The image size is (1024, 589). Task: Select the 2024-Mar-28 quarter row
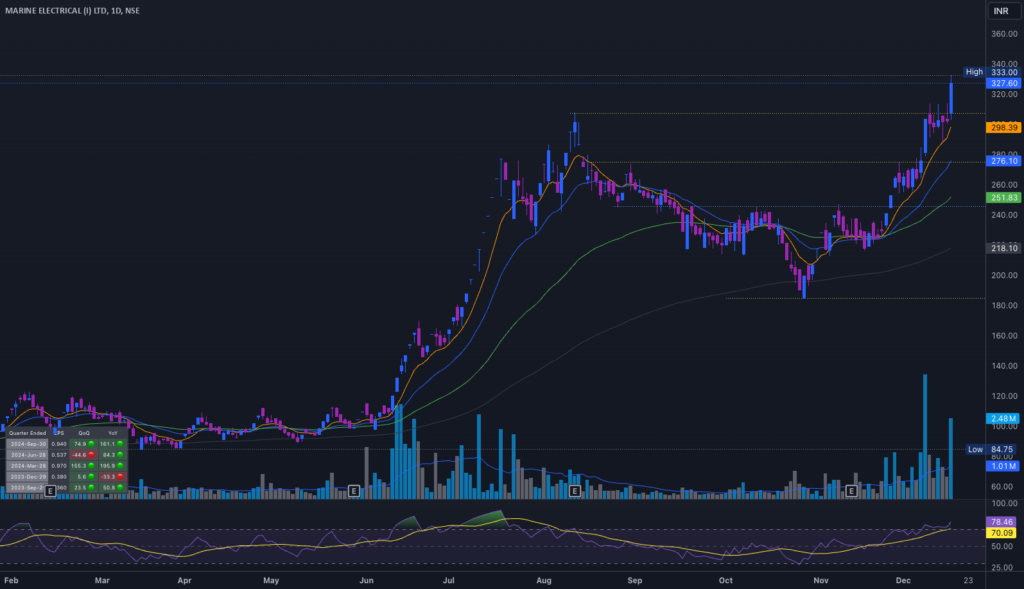coord(26,465)
